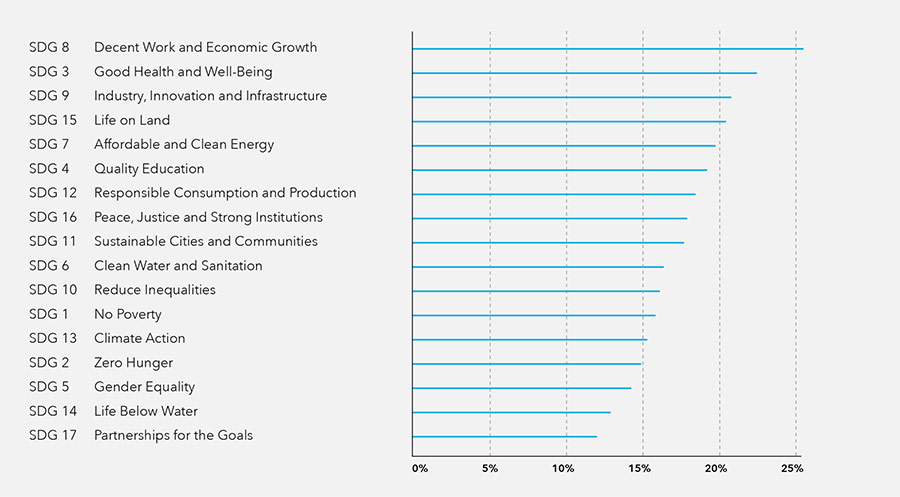
Task: Click the 25% axis tick label
Action: click(793, 468)
